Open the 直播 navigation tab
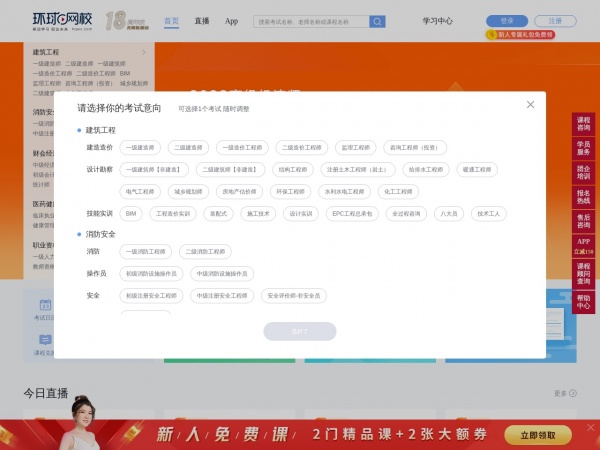 pos(202,21)
